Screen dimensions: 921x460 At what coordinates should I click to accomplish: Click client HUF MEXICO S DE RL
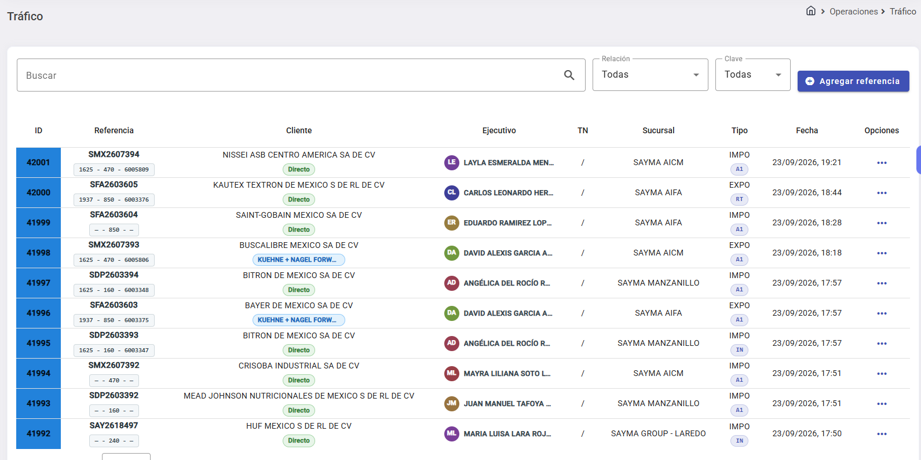(x=298, y=425)
